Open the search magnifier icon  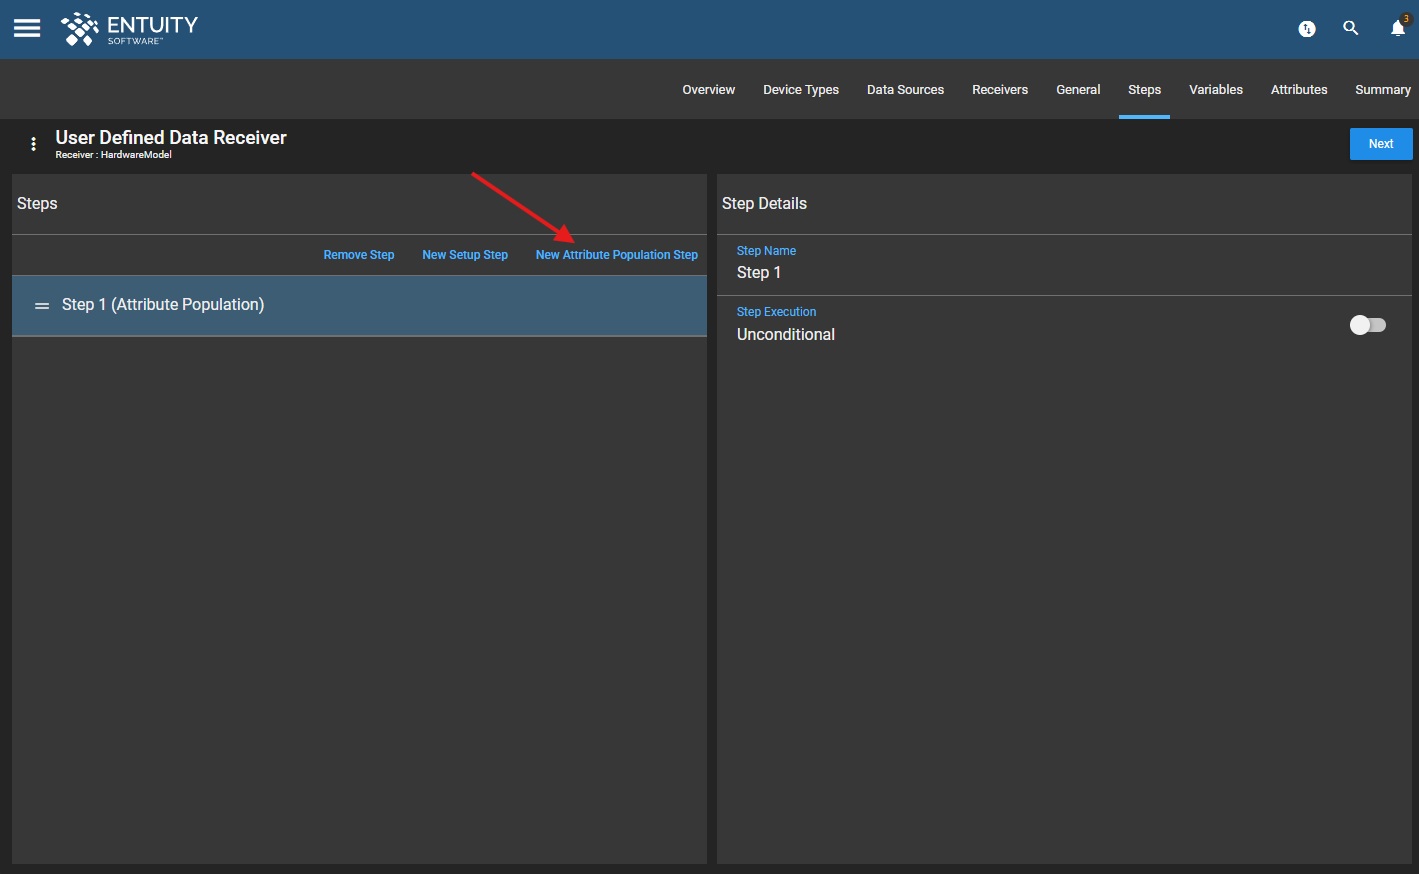(1350, 28)
